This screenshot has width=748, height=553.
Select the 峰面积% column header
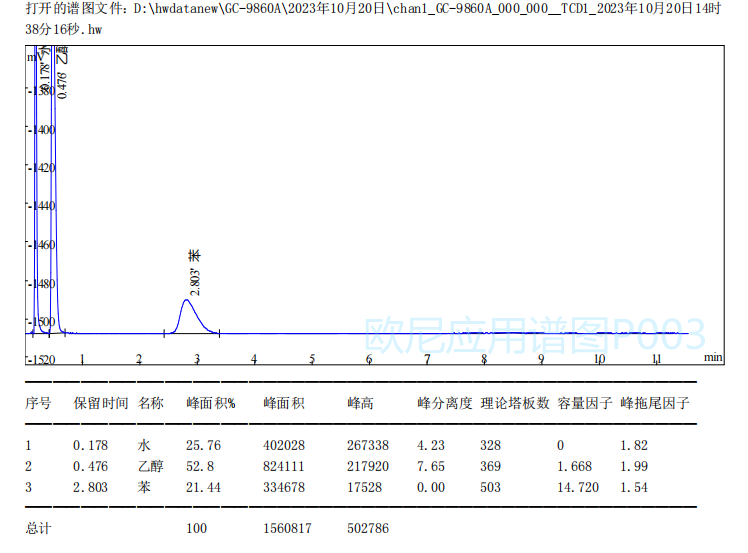(x=210, y=404)
